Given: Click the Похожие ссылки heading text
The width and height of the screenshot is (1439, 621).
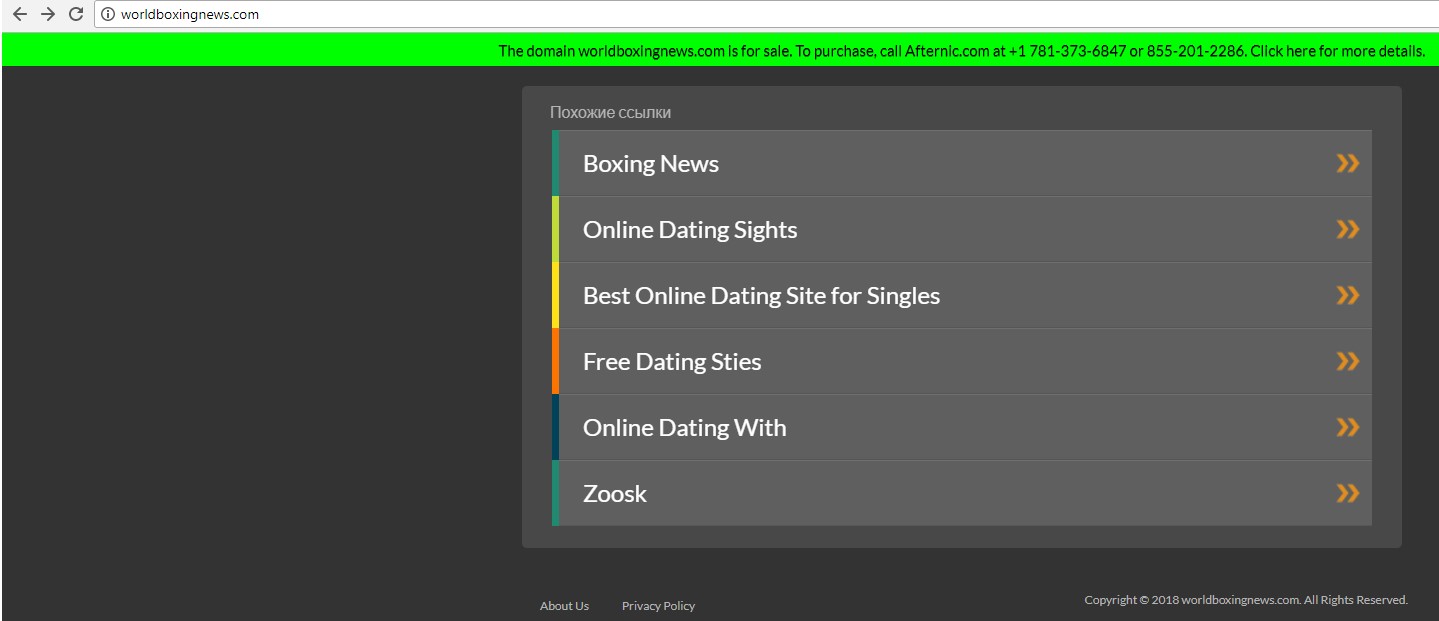Looking at the screenshot, I should (610, 113).
